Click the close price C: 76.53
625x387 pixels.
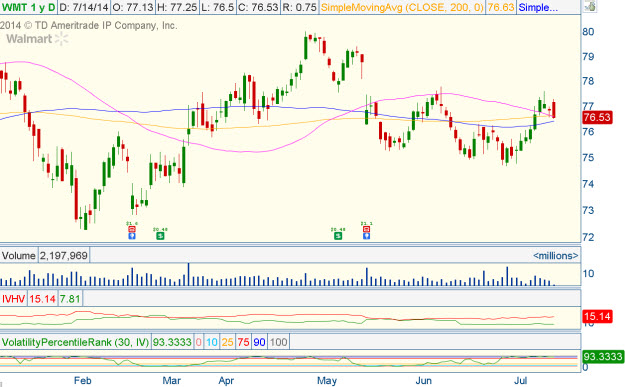point(258,7)
